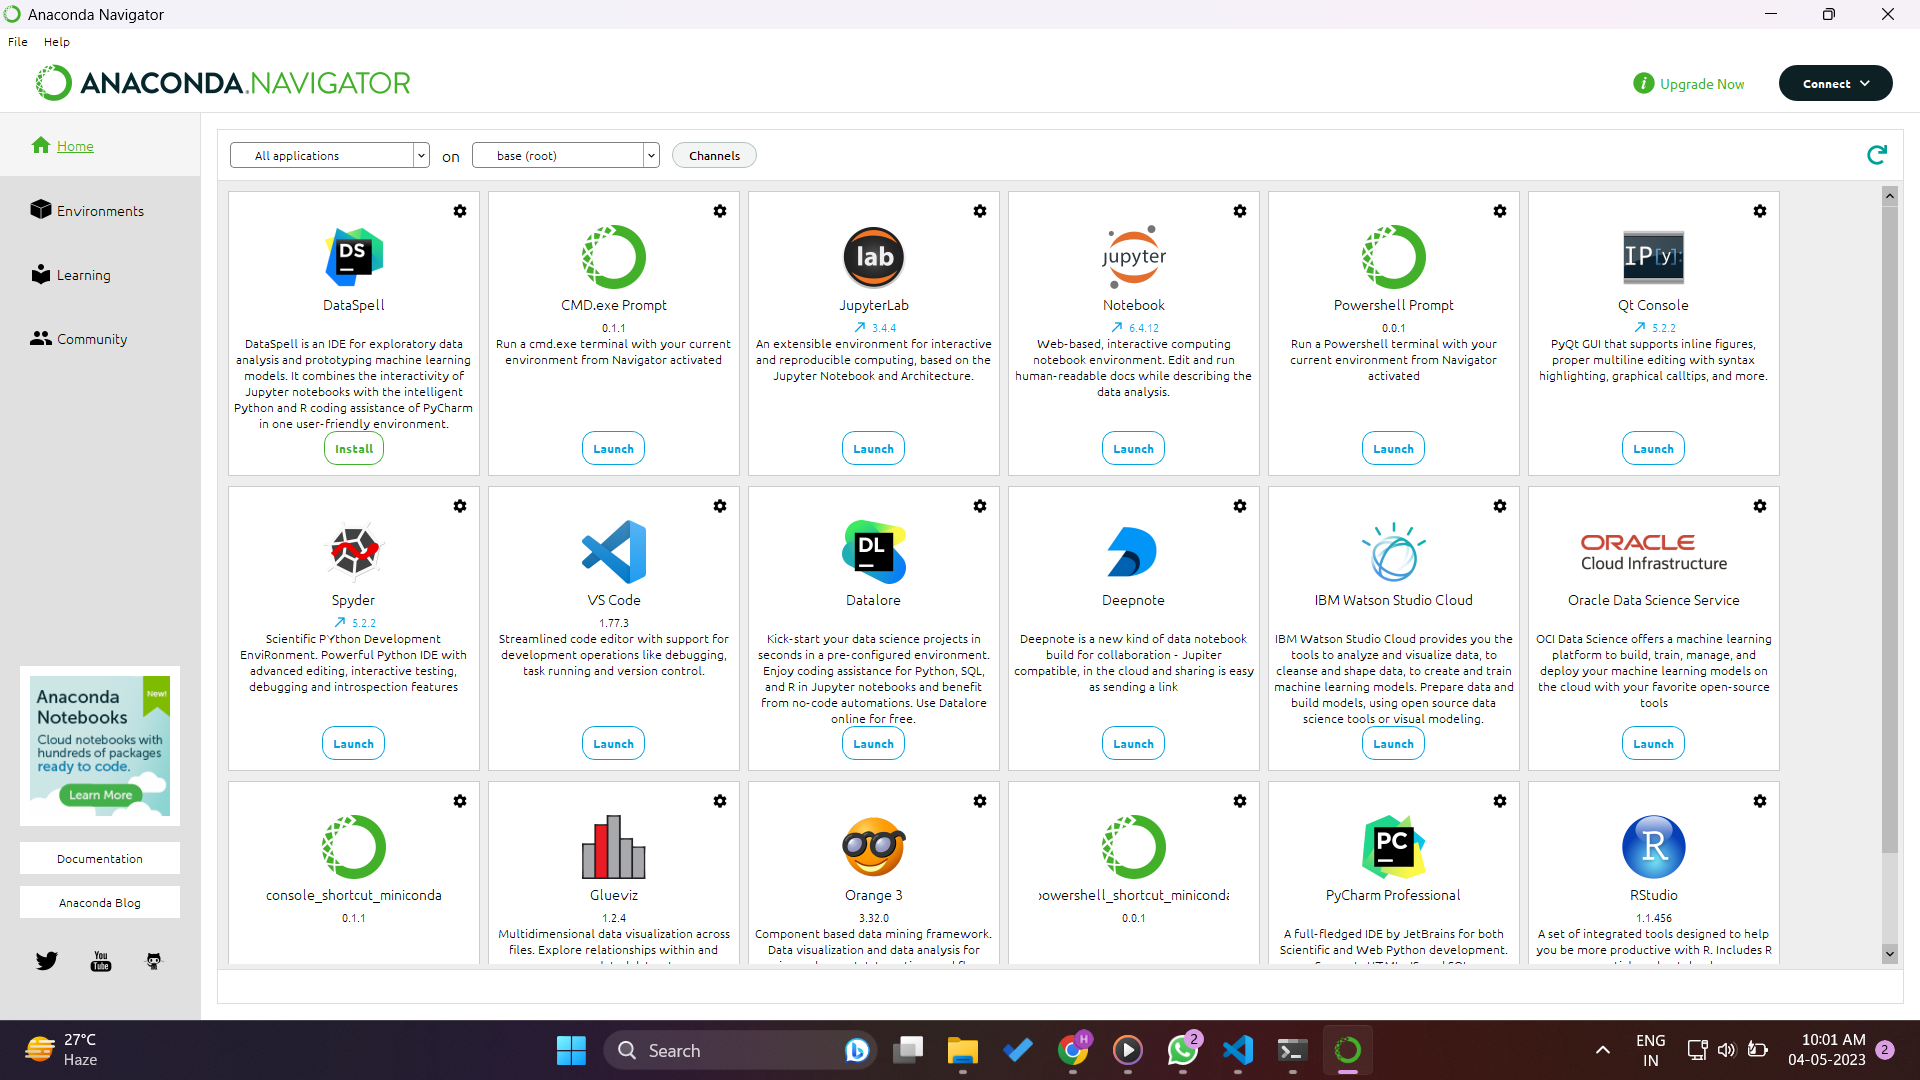Open WhatsApp from the taskbar
The height and width of the screenshot is (1080, 1920).
[1183, 1050]
